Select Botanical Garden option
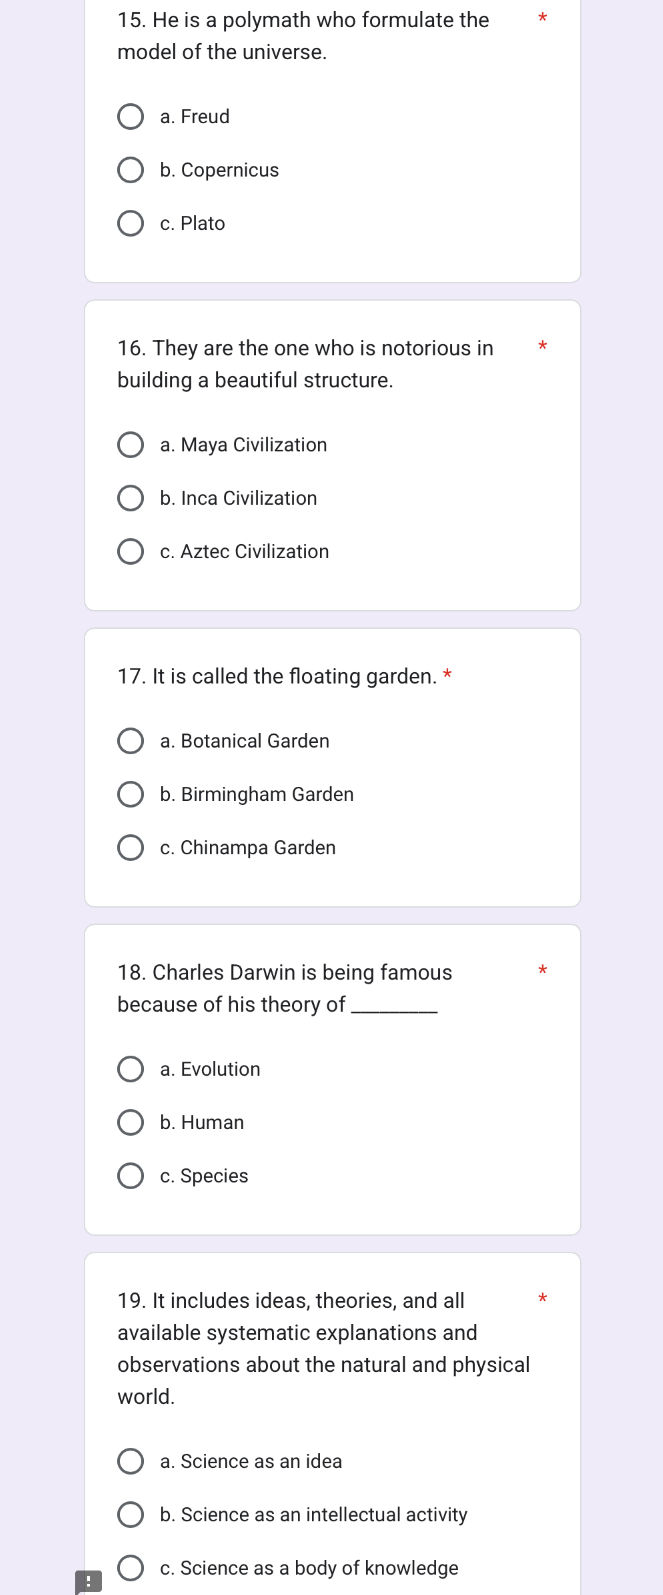Screen dimensions: 663x1595 tap(131, 741)
